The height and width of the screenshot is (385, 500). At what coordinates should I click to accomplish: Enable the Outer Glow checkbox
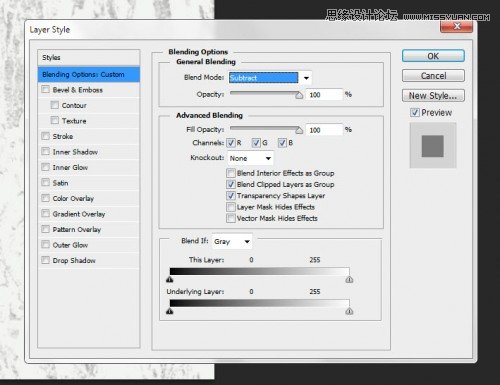tap(45, 245)
